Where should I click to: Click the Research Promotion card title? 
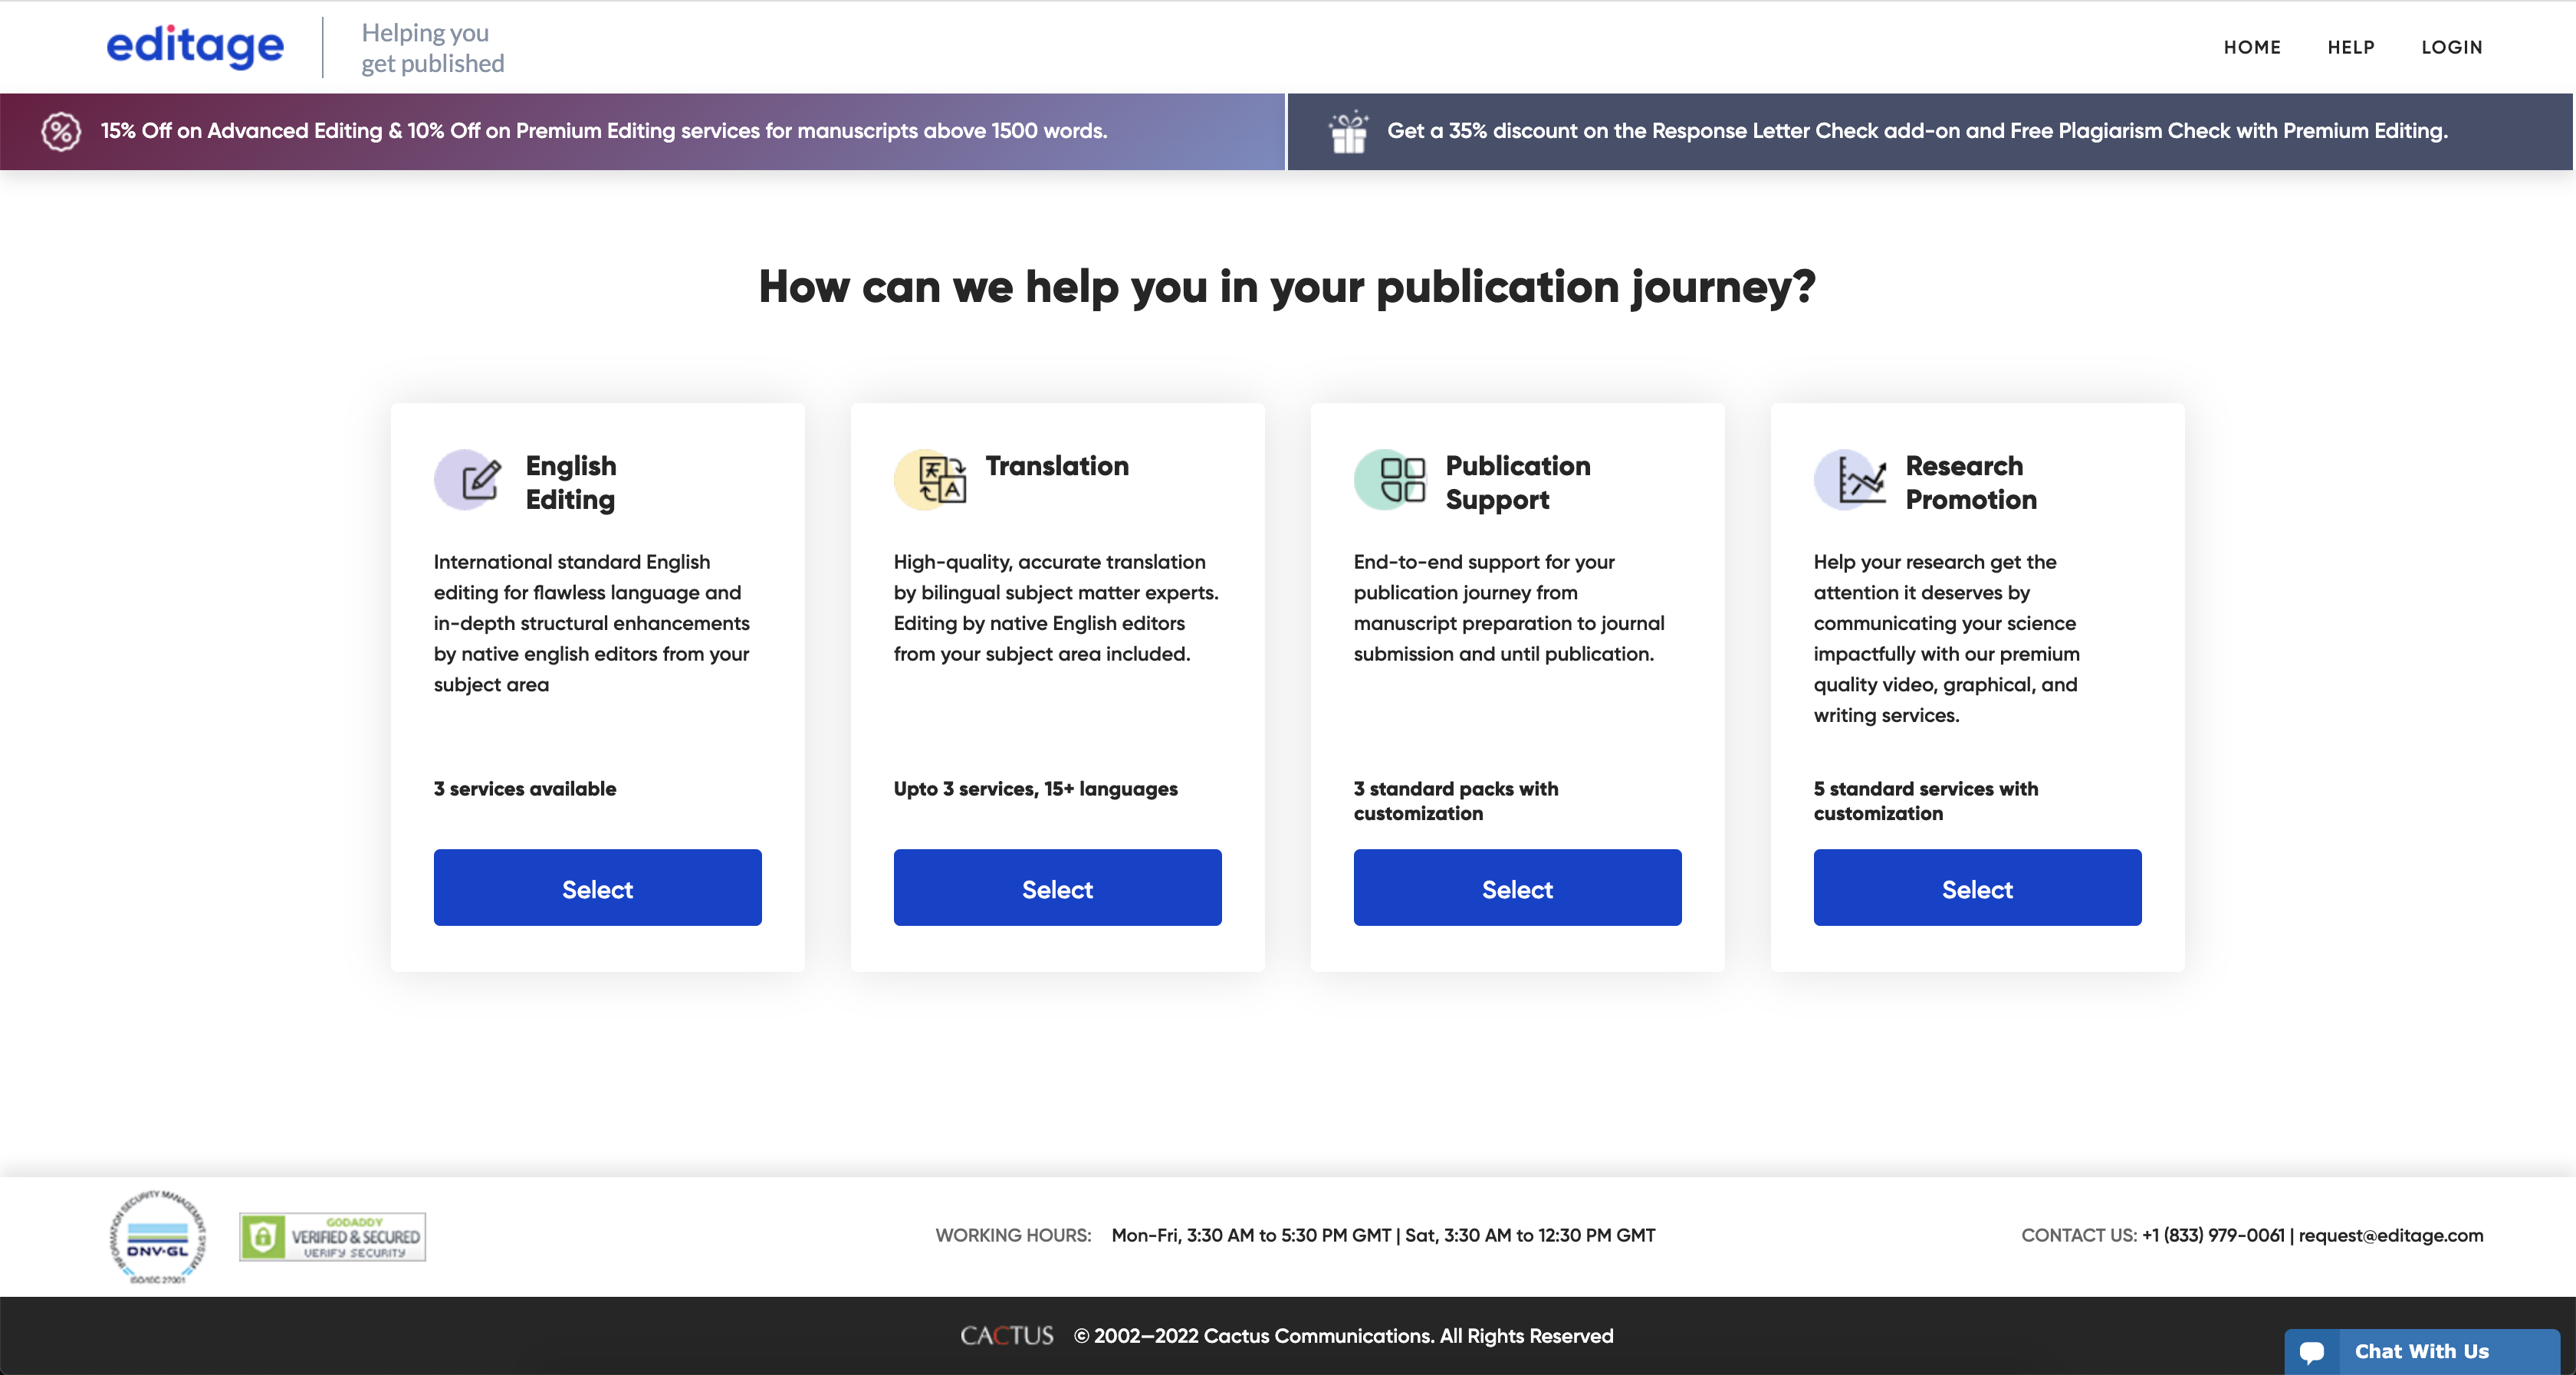pyautogui.click(x=1971, y=483)
